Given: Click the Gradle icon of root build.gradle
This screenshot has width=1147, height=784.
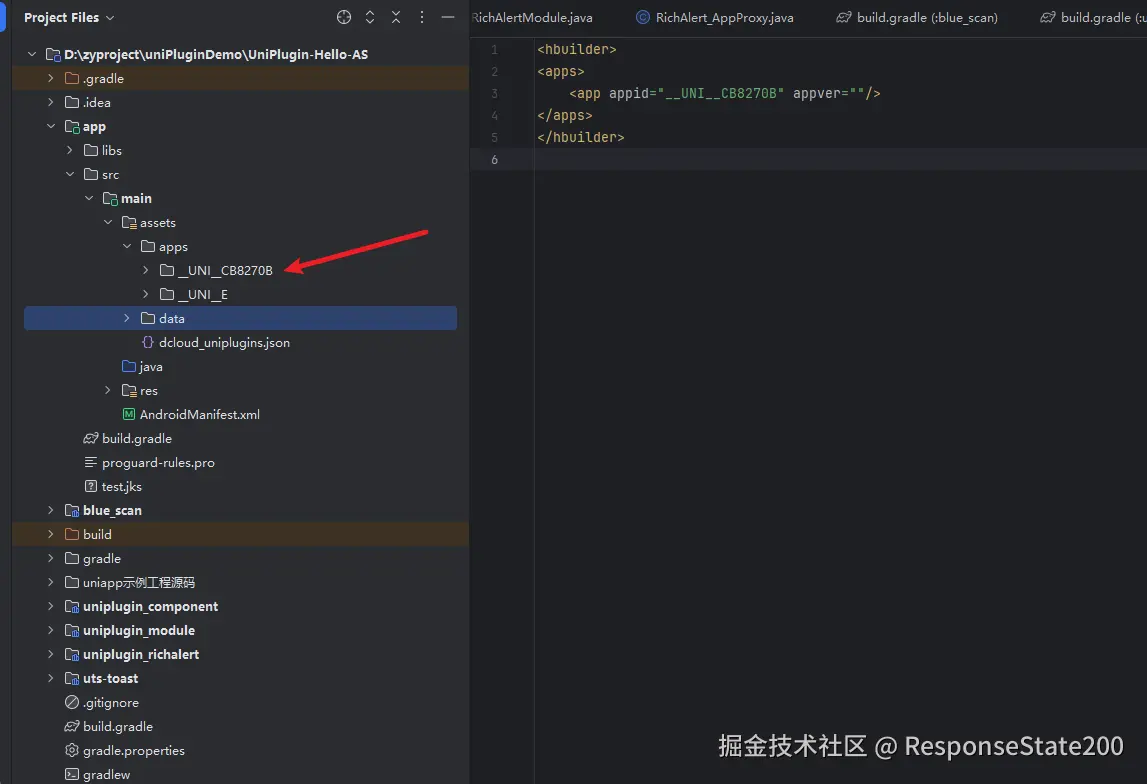Looking at the screenshot, I should pyautogui.click(x=72, y=727).
